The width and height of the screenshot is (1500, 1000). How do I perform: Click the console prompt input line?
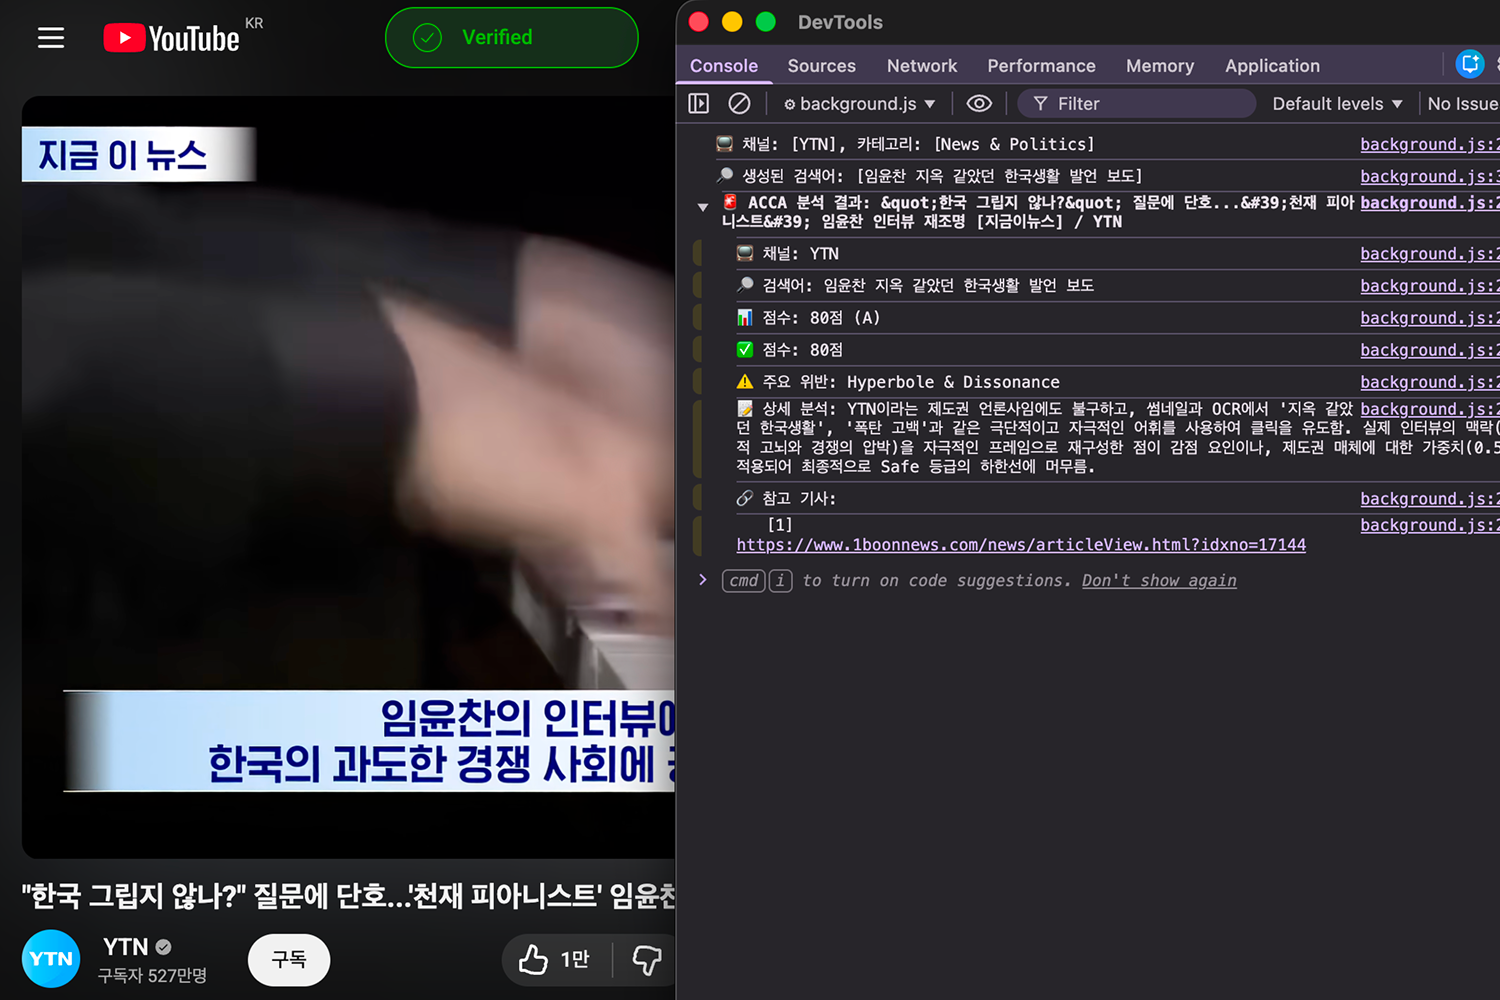click(1100, 581)
